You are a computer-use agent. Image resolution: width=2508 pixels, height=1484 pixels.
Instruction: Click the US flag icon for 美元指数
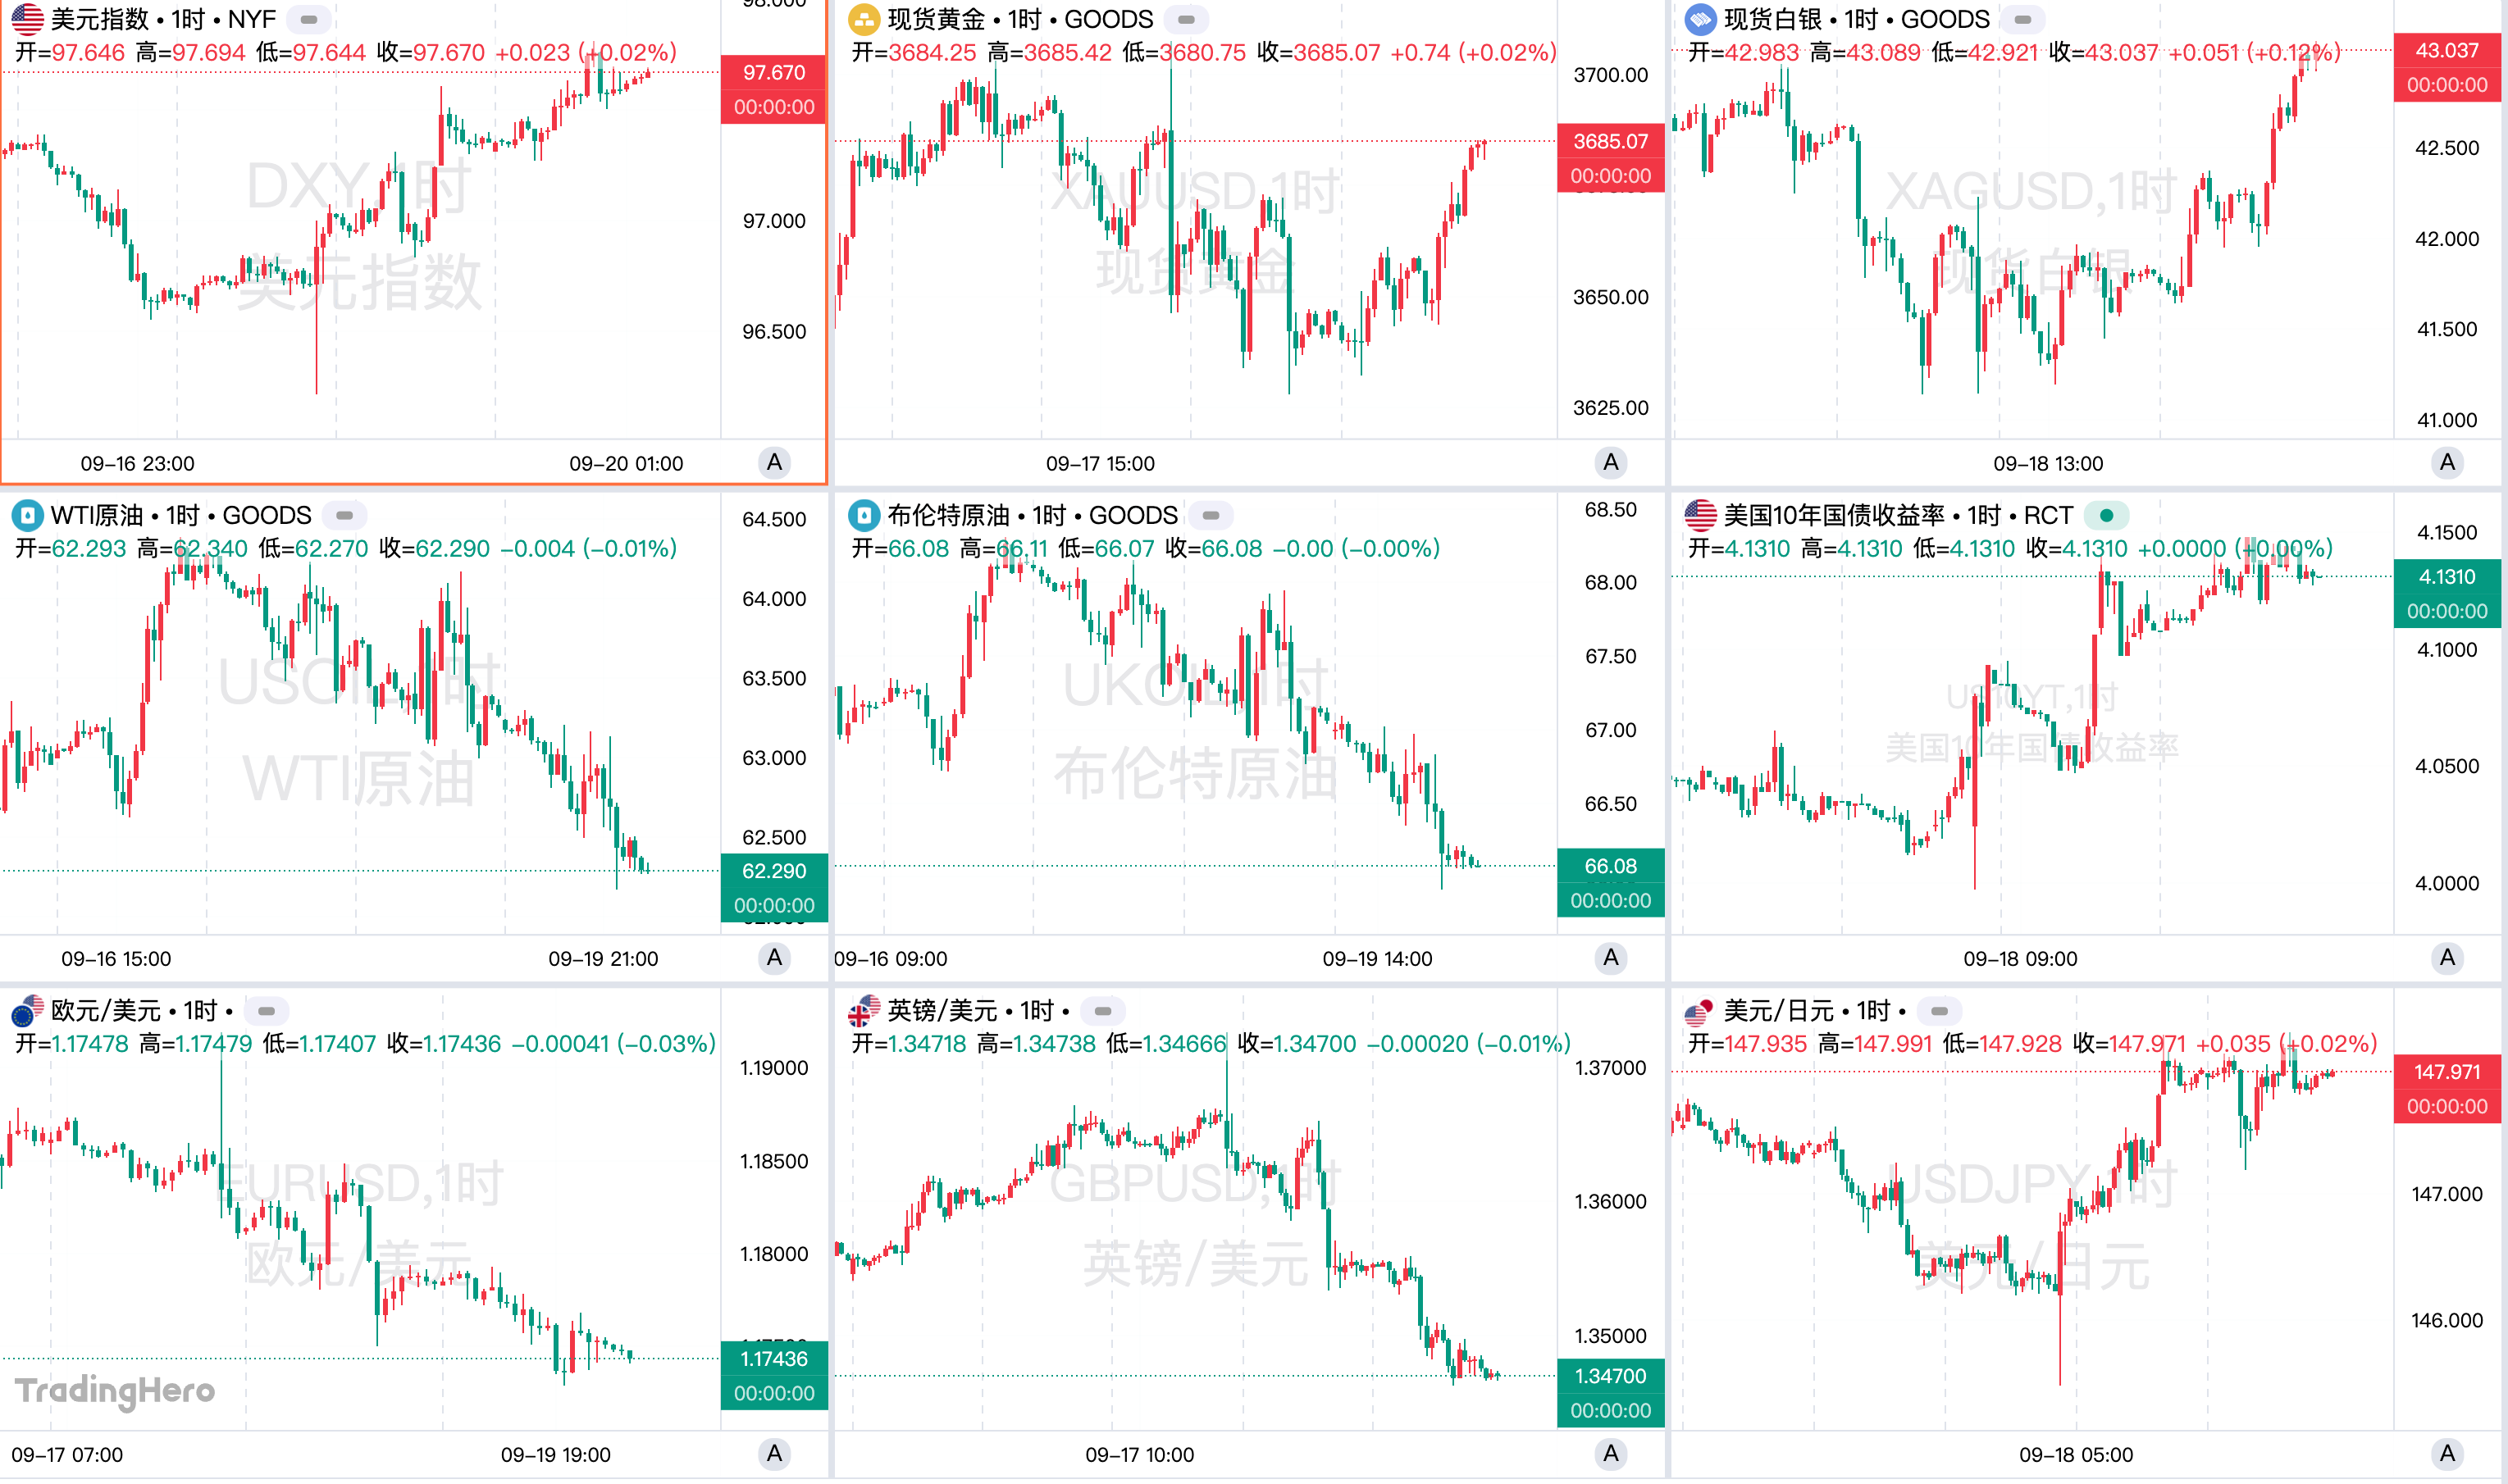click(x=27, y=19)
